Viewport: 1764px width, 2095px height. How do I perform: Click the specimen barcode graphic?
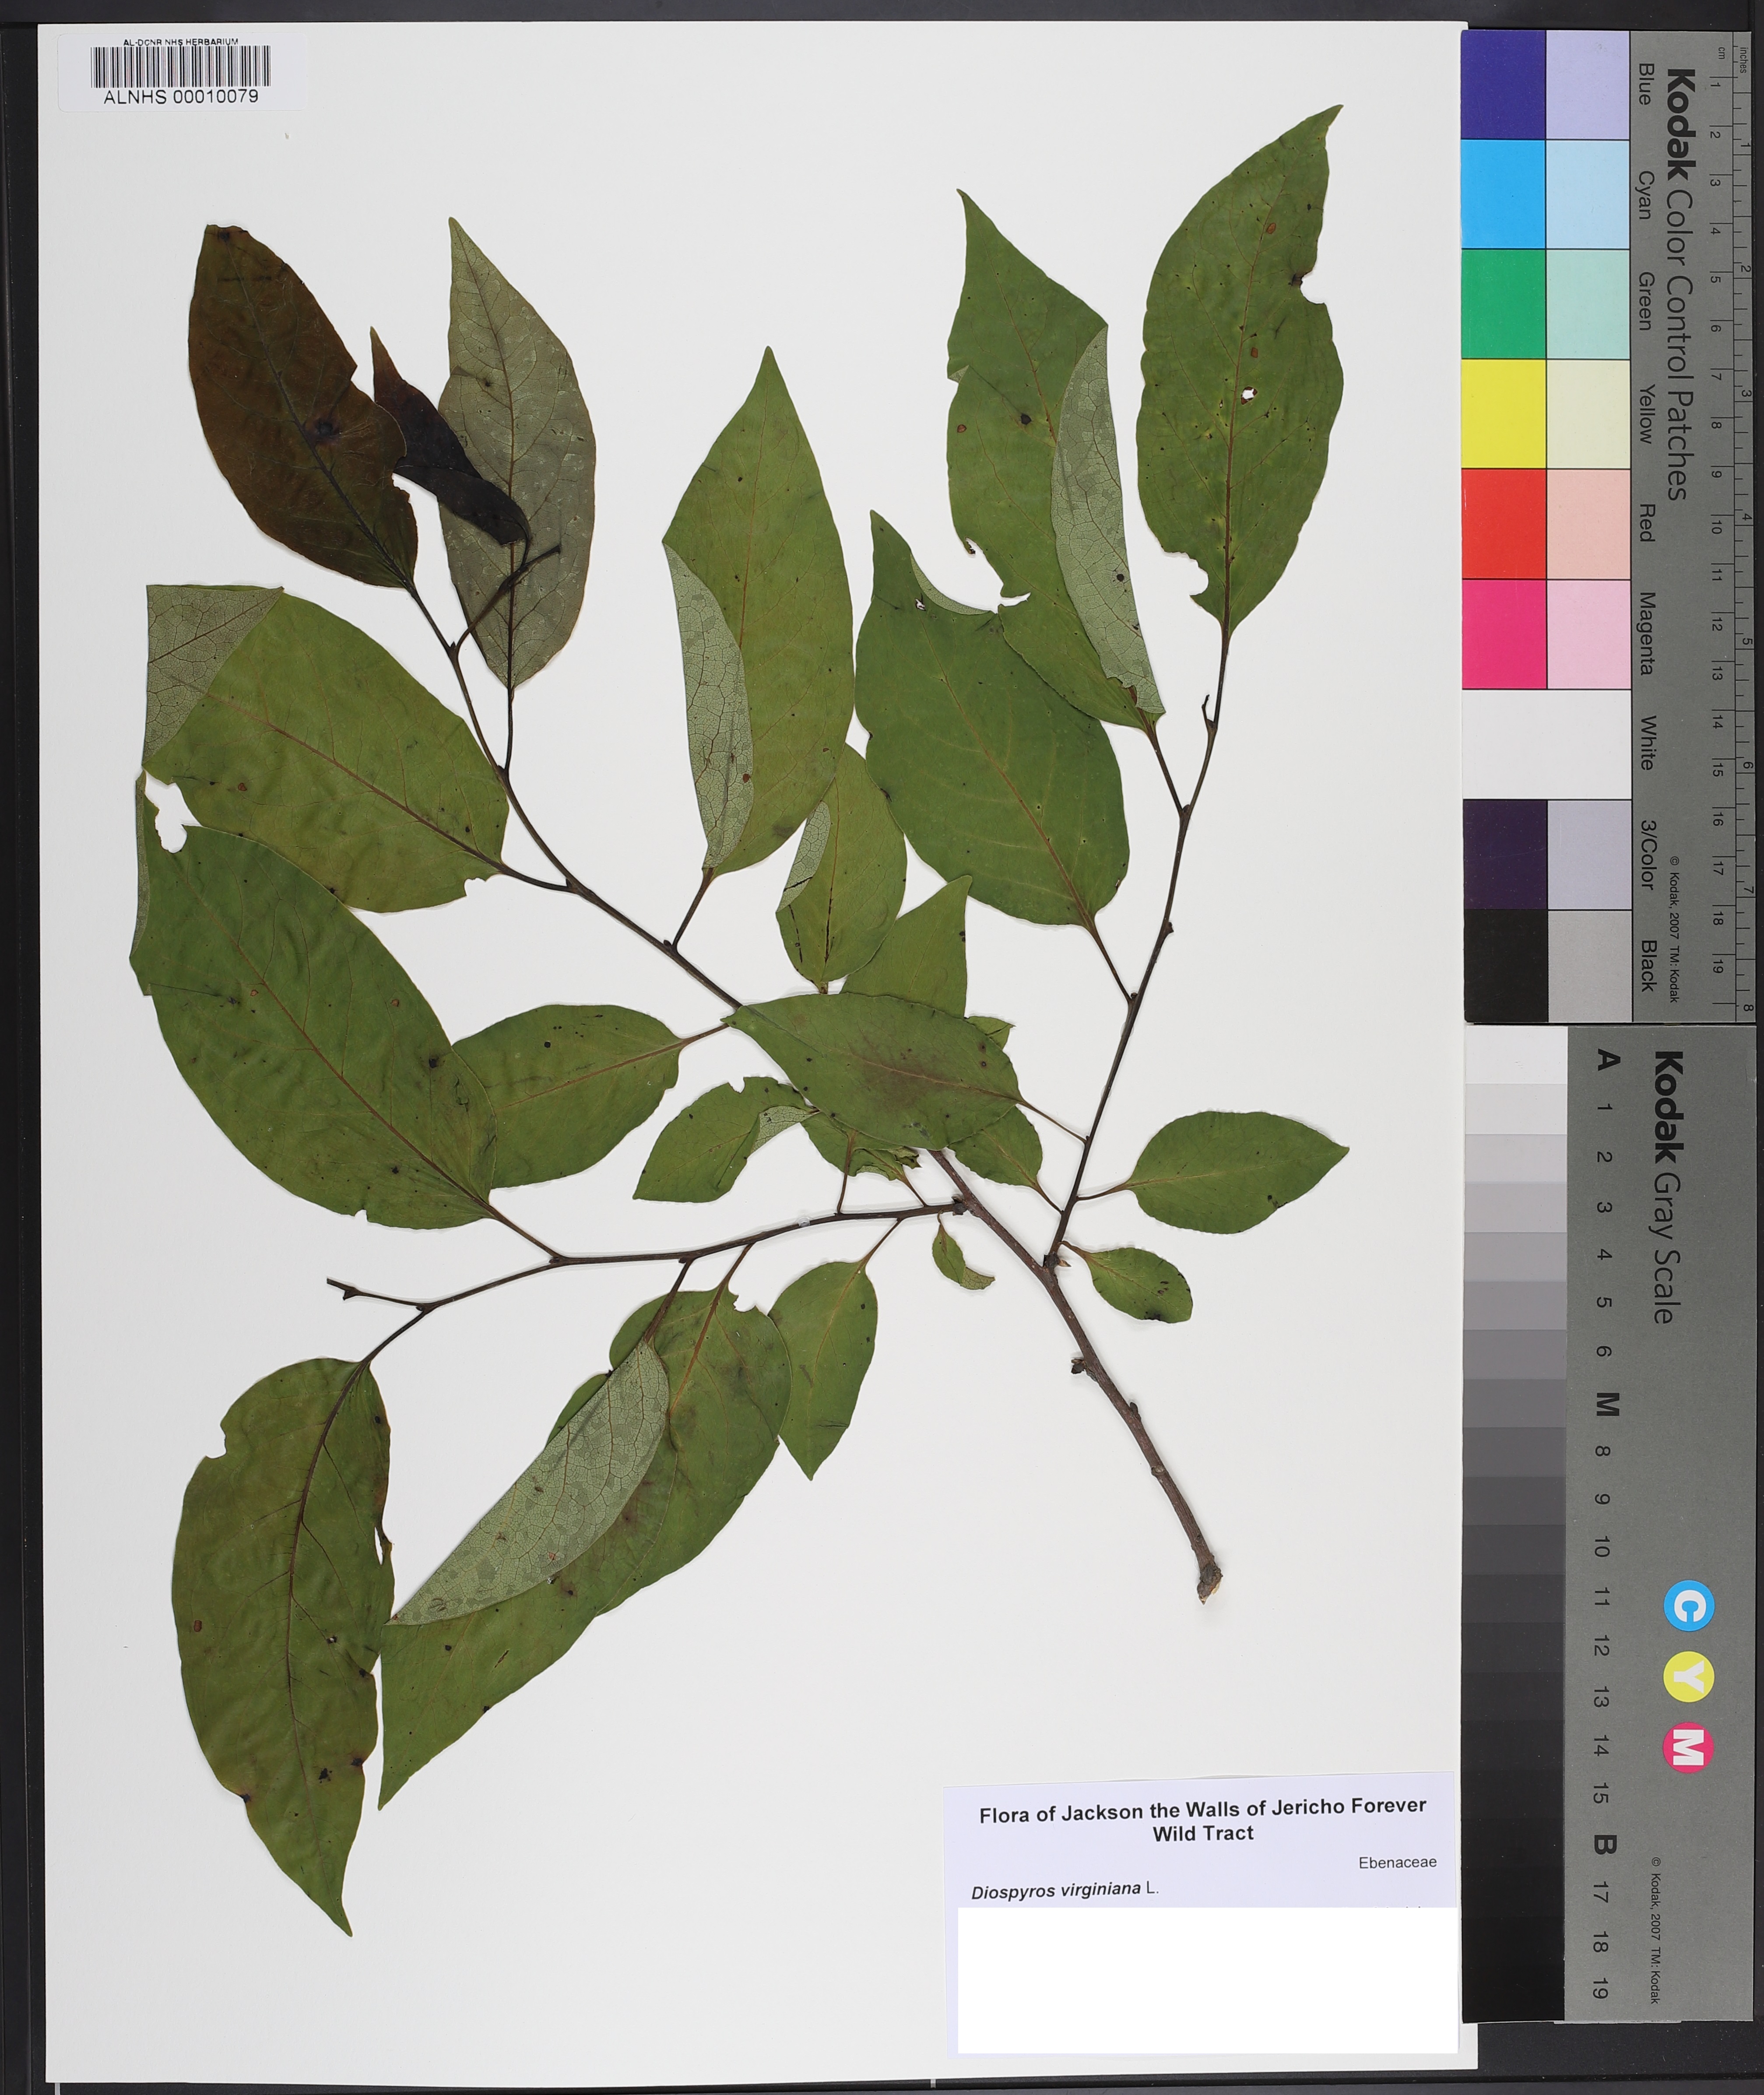pyautogui.click(x=181, y=66)
